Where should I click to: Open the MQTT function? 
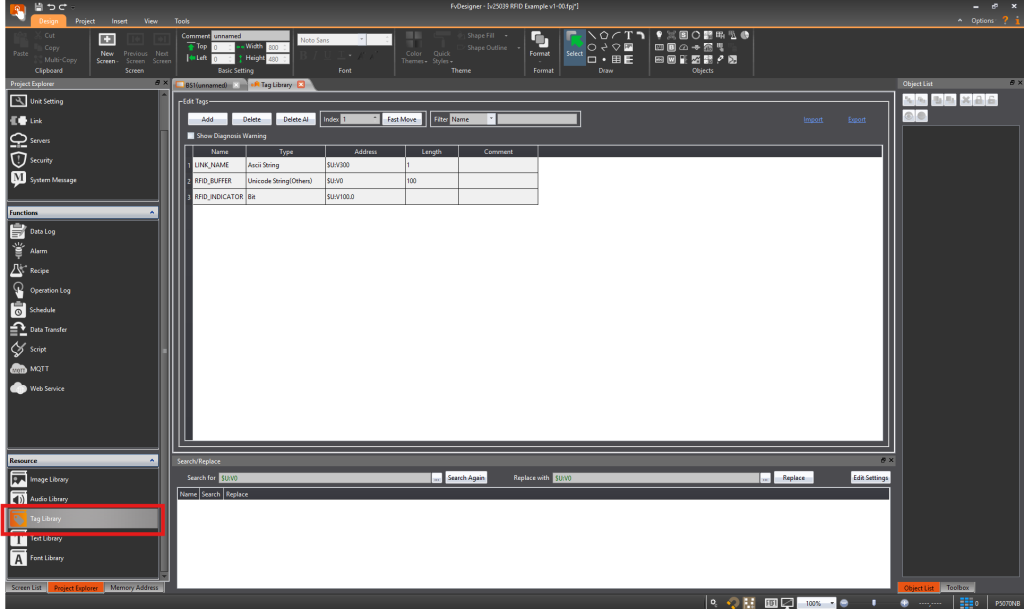tap(38, 369)
